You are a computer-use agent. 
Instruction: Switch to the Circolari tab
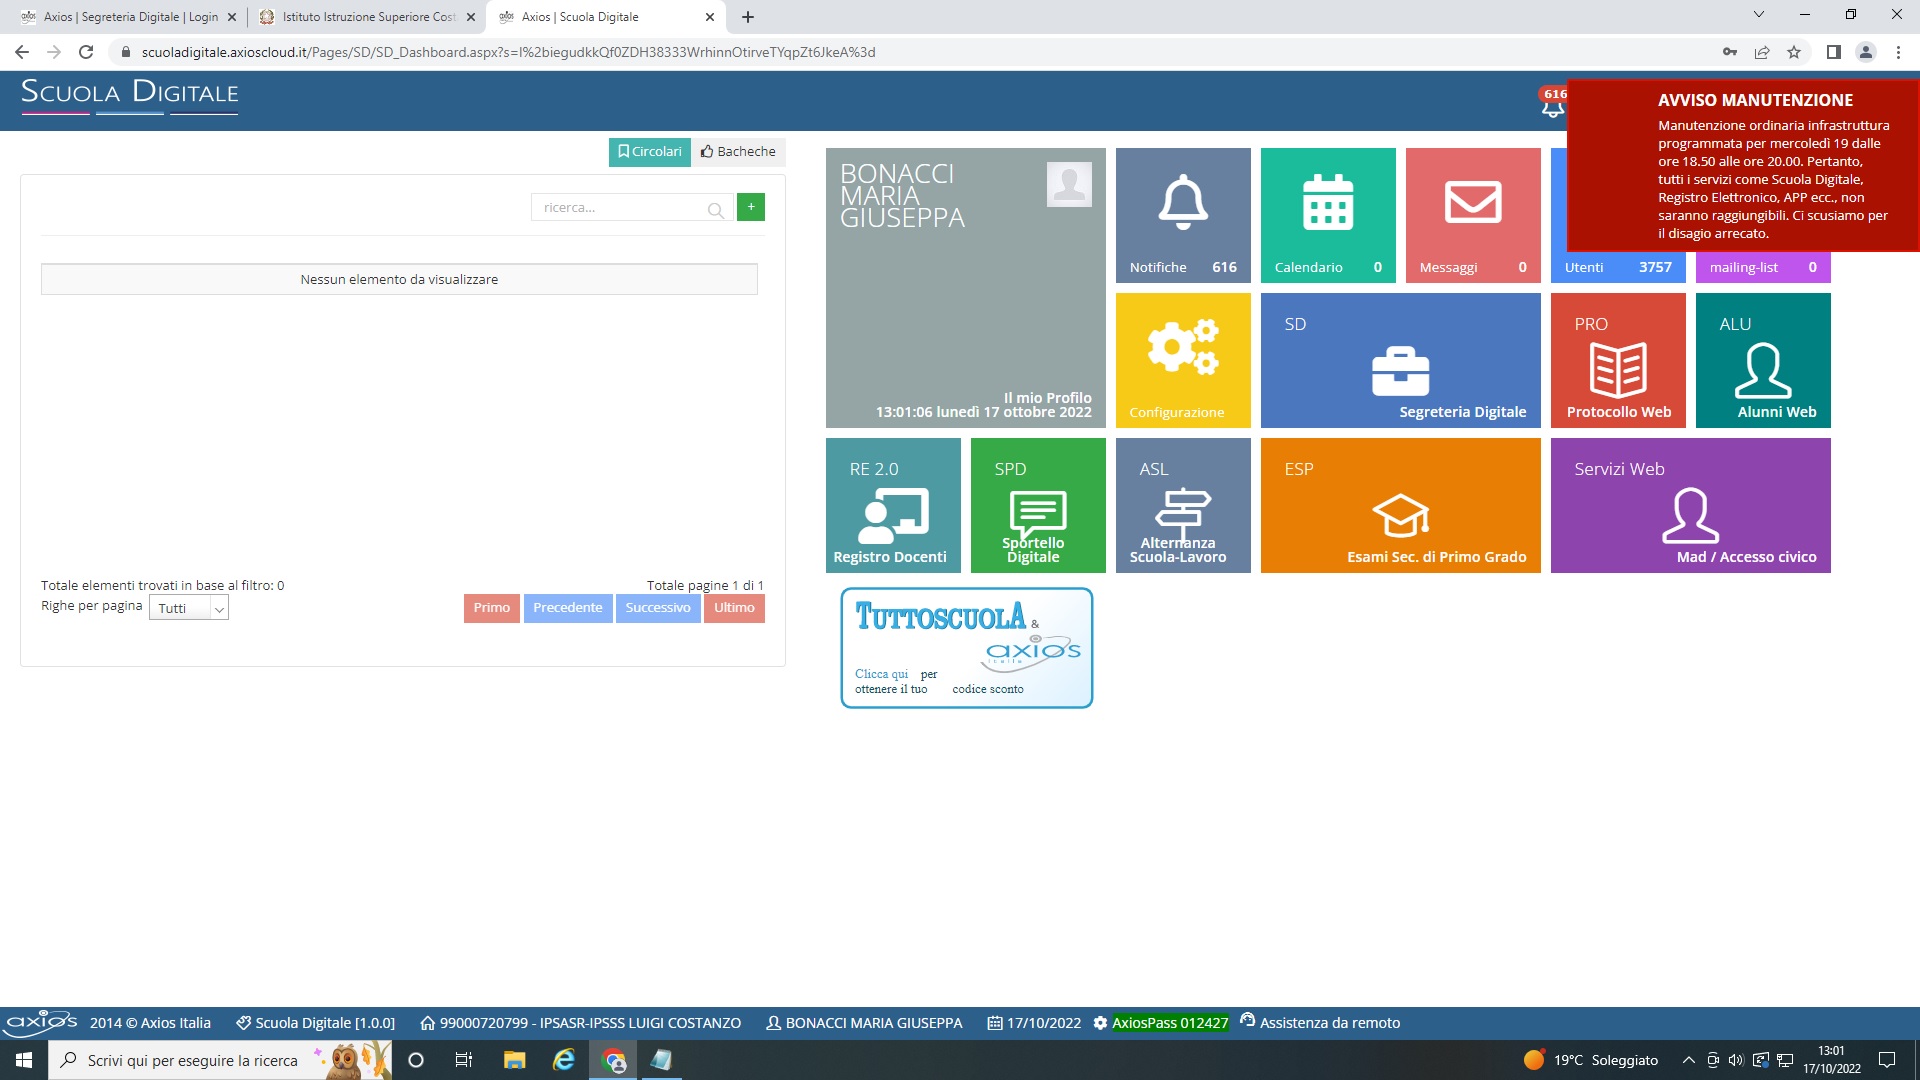click(649, 152)
